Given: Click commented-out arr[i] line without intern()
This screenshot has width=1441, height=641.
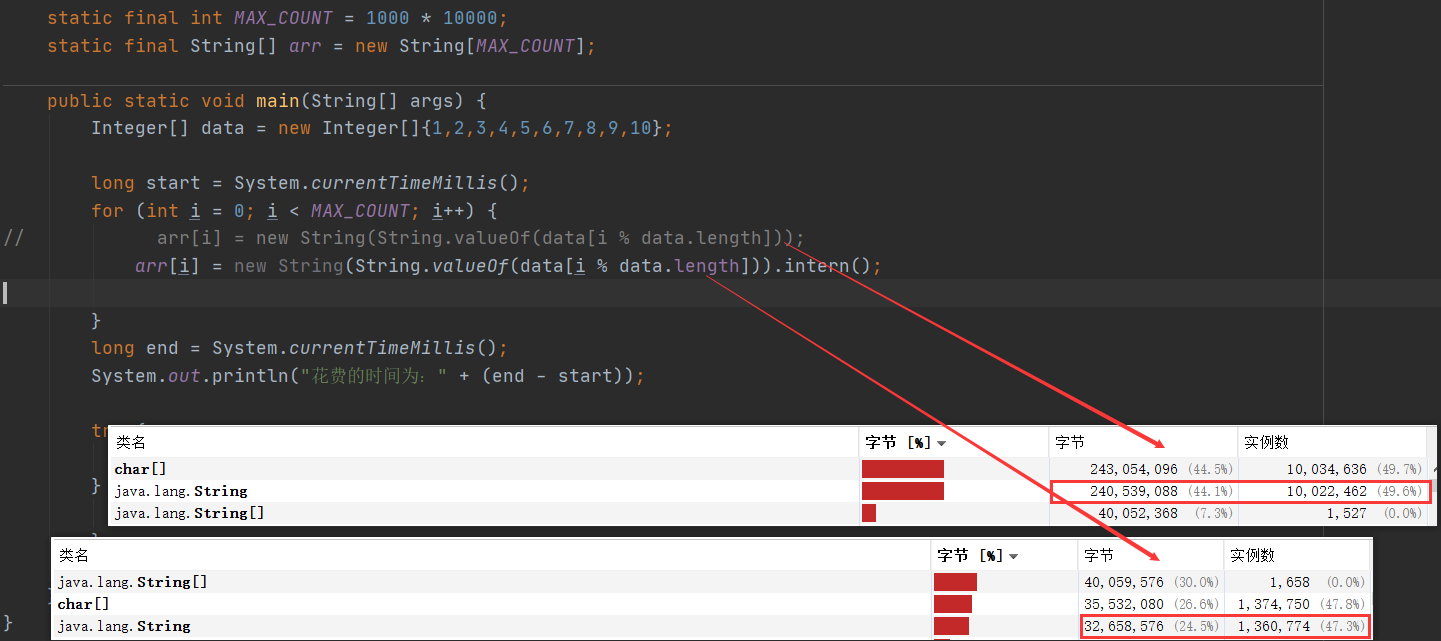Looking at the screenshot, I should click(481, 238).
